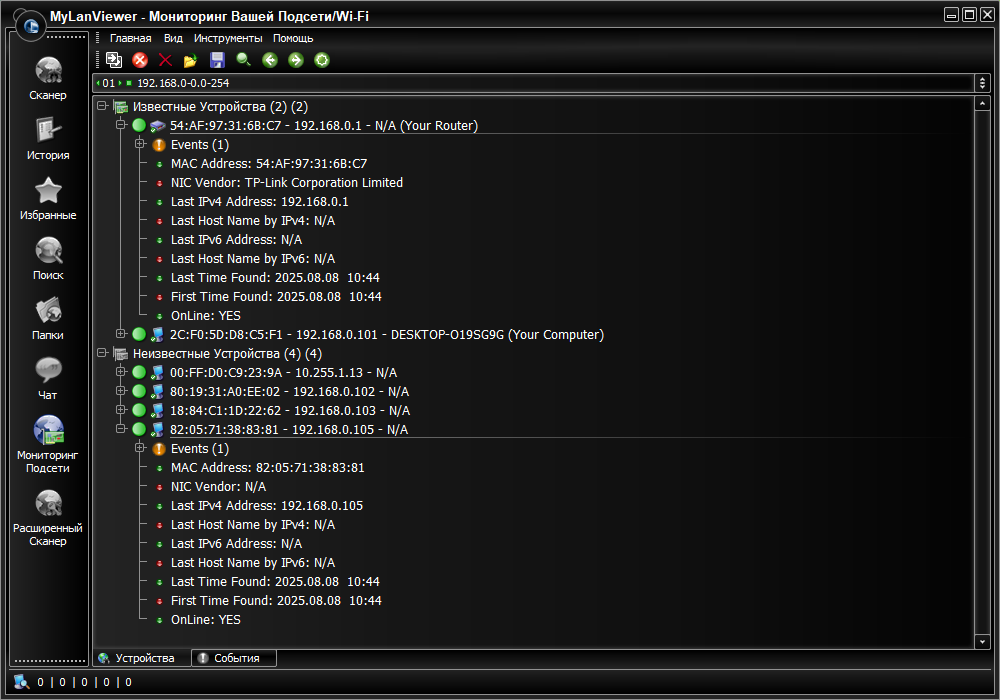Image resolution: width=1000 pixels, height=700 pixels.
Task: Click the router icon beside 54:AF:97:31:6B:C7
Action: pyautogui.click(x=158, y=126)
